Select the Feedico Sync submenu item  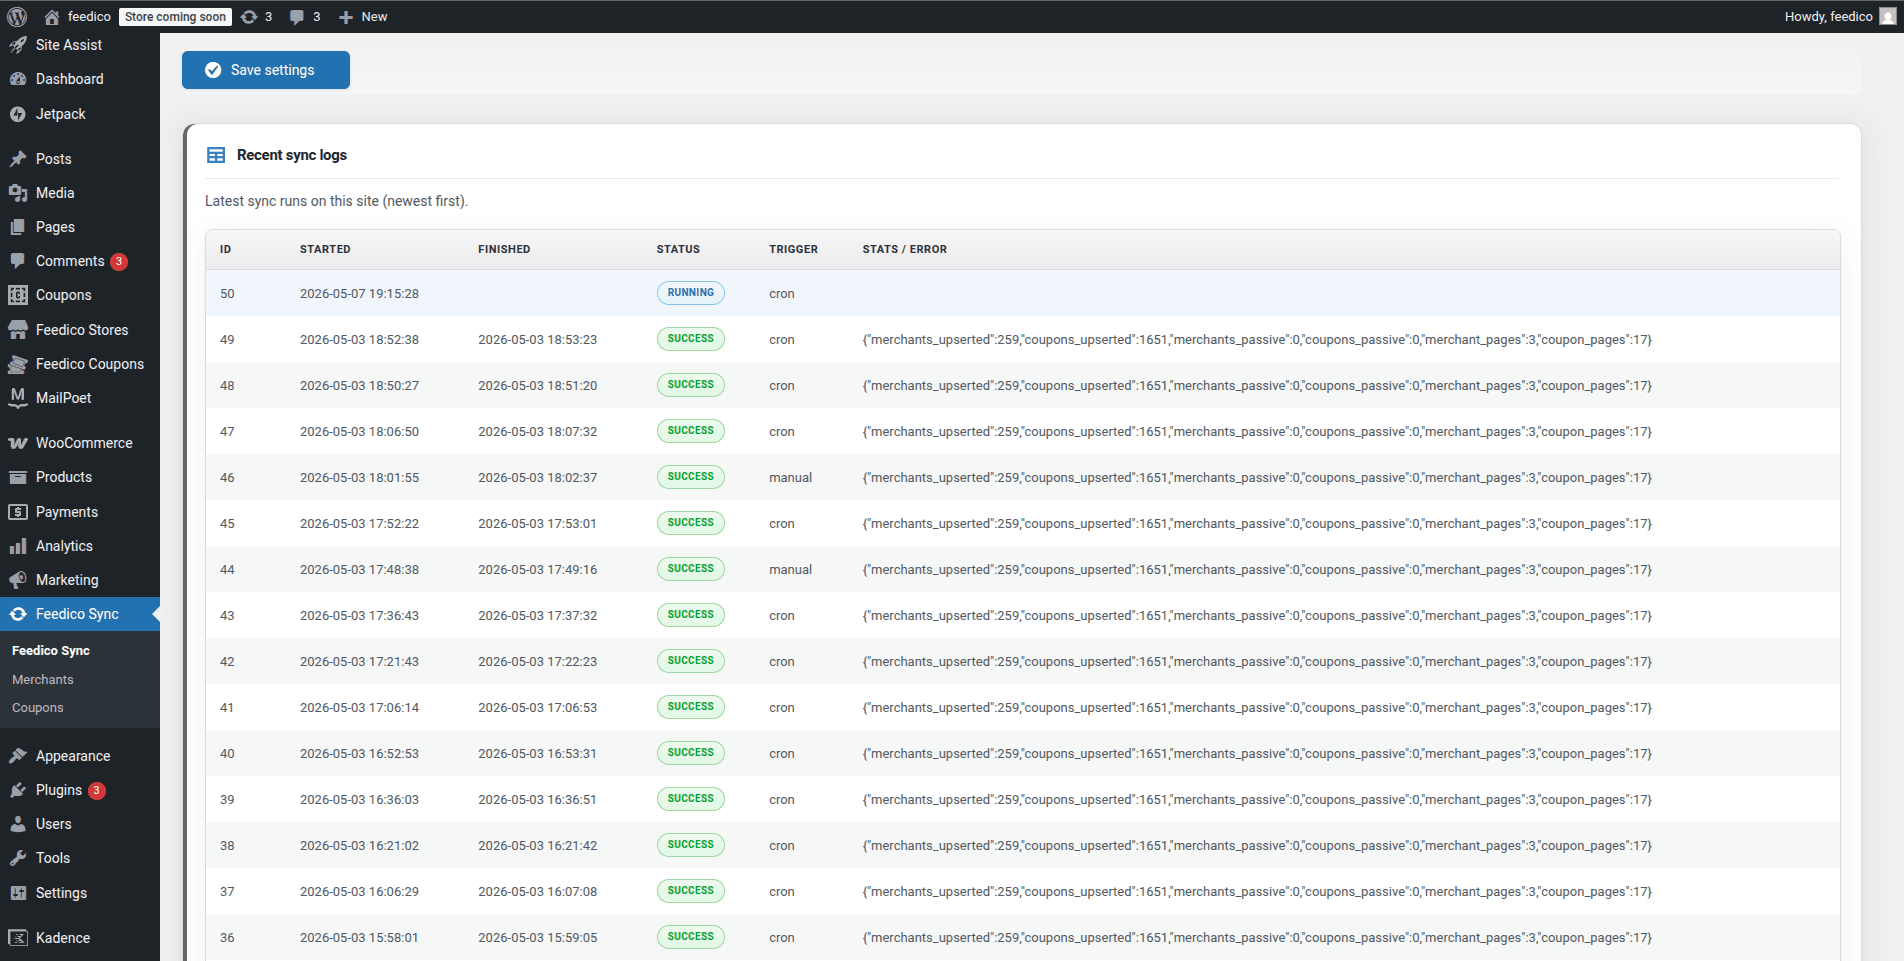point(51,651)
